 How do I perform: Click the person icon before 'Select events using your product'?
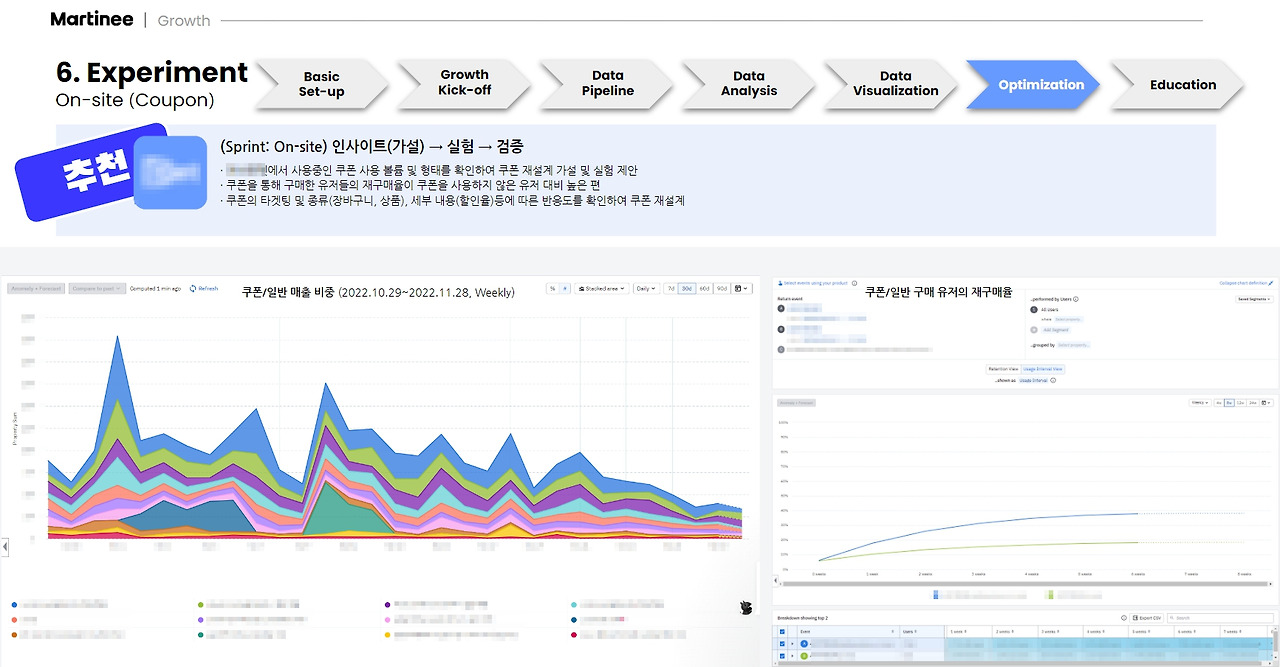point(779,283)
